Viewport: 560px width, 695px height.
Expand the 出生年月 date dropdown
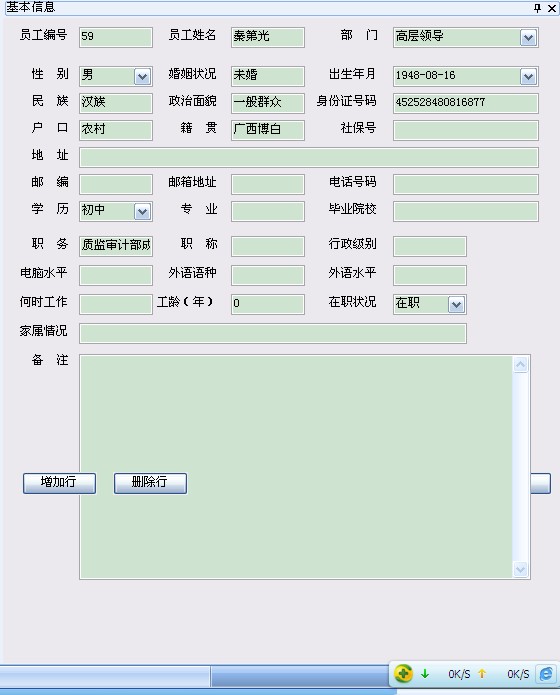click(528, 77)
